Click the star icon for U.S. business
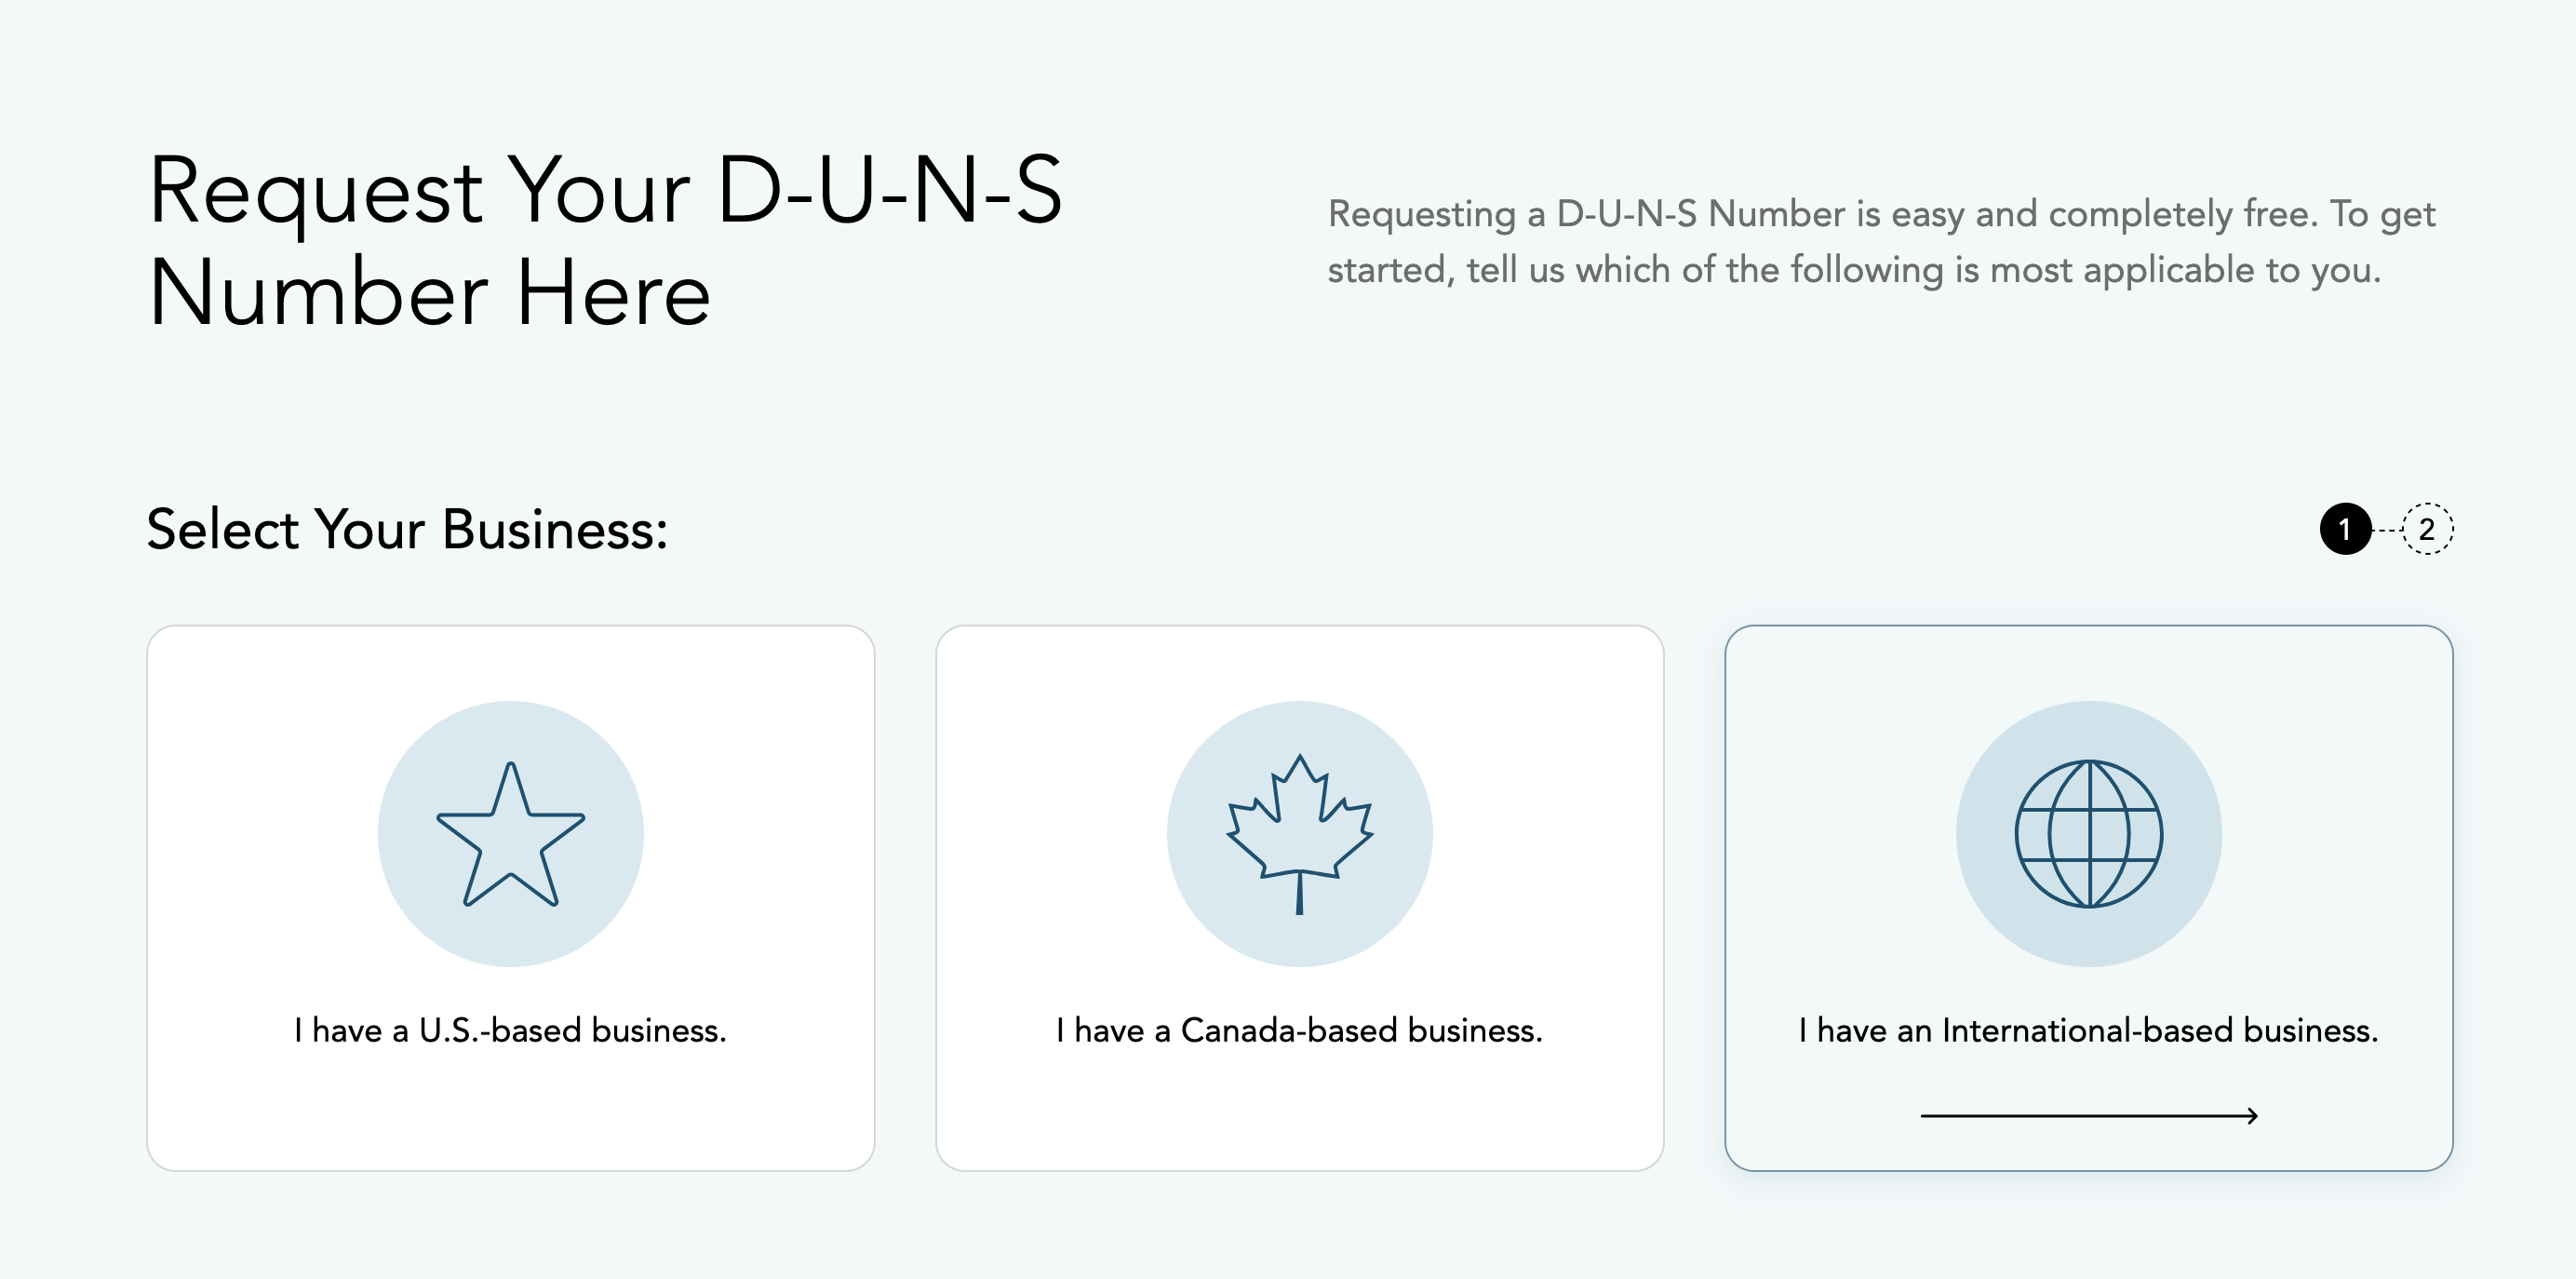The height and width of the screenshot is (1279, 2576). click(511, 834)
